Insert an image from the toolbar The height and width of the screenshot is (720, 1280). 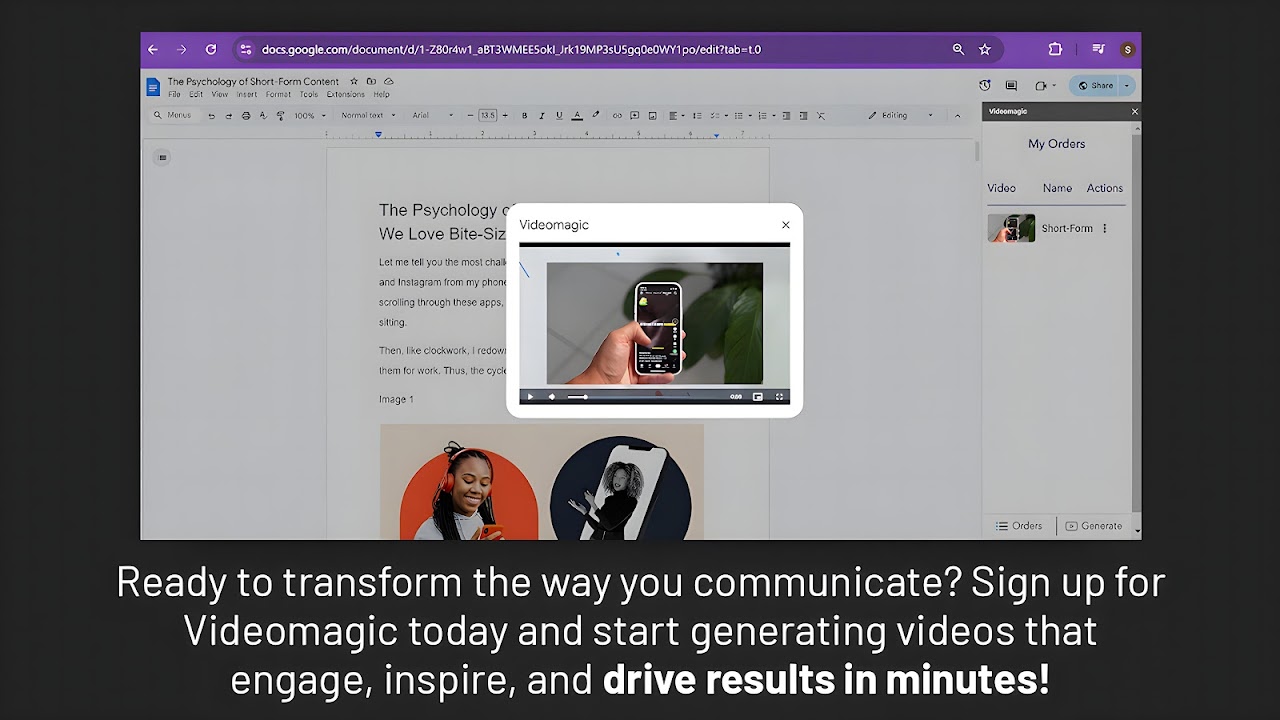[x=653, y=116]
